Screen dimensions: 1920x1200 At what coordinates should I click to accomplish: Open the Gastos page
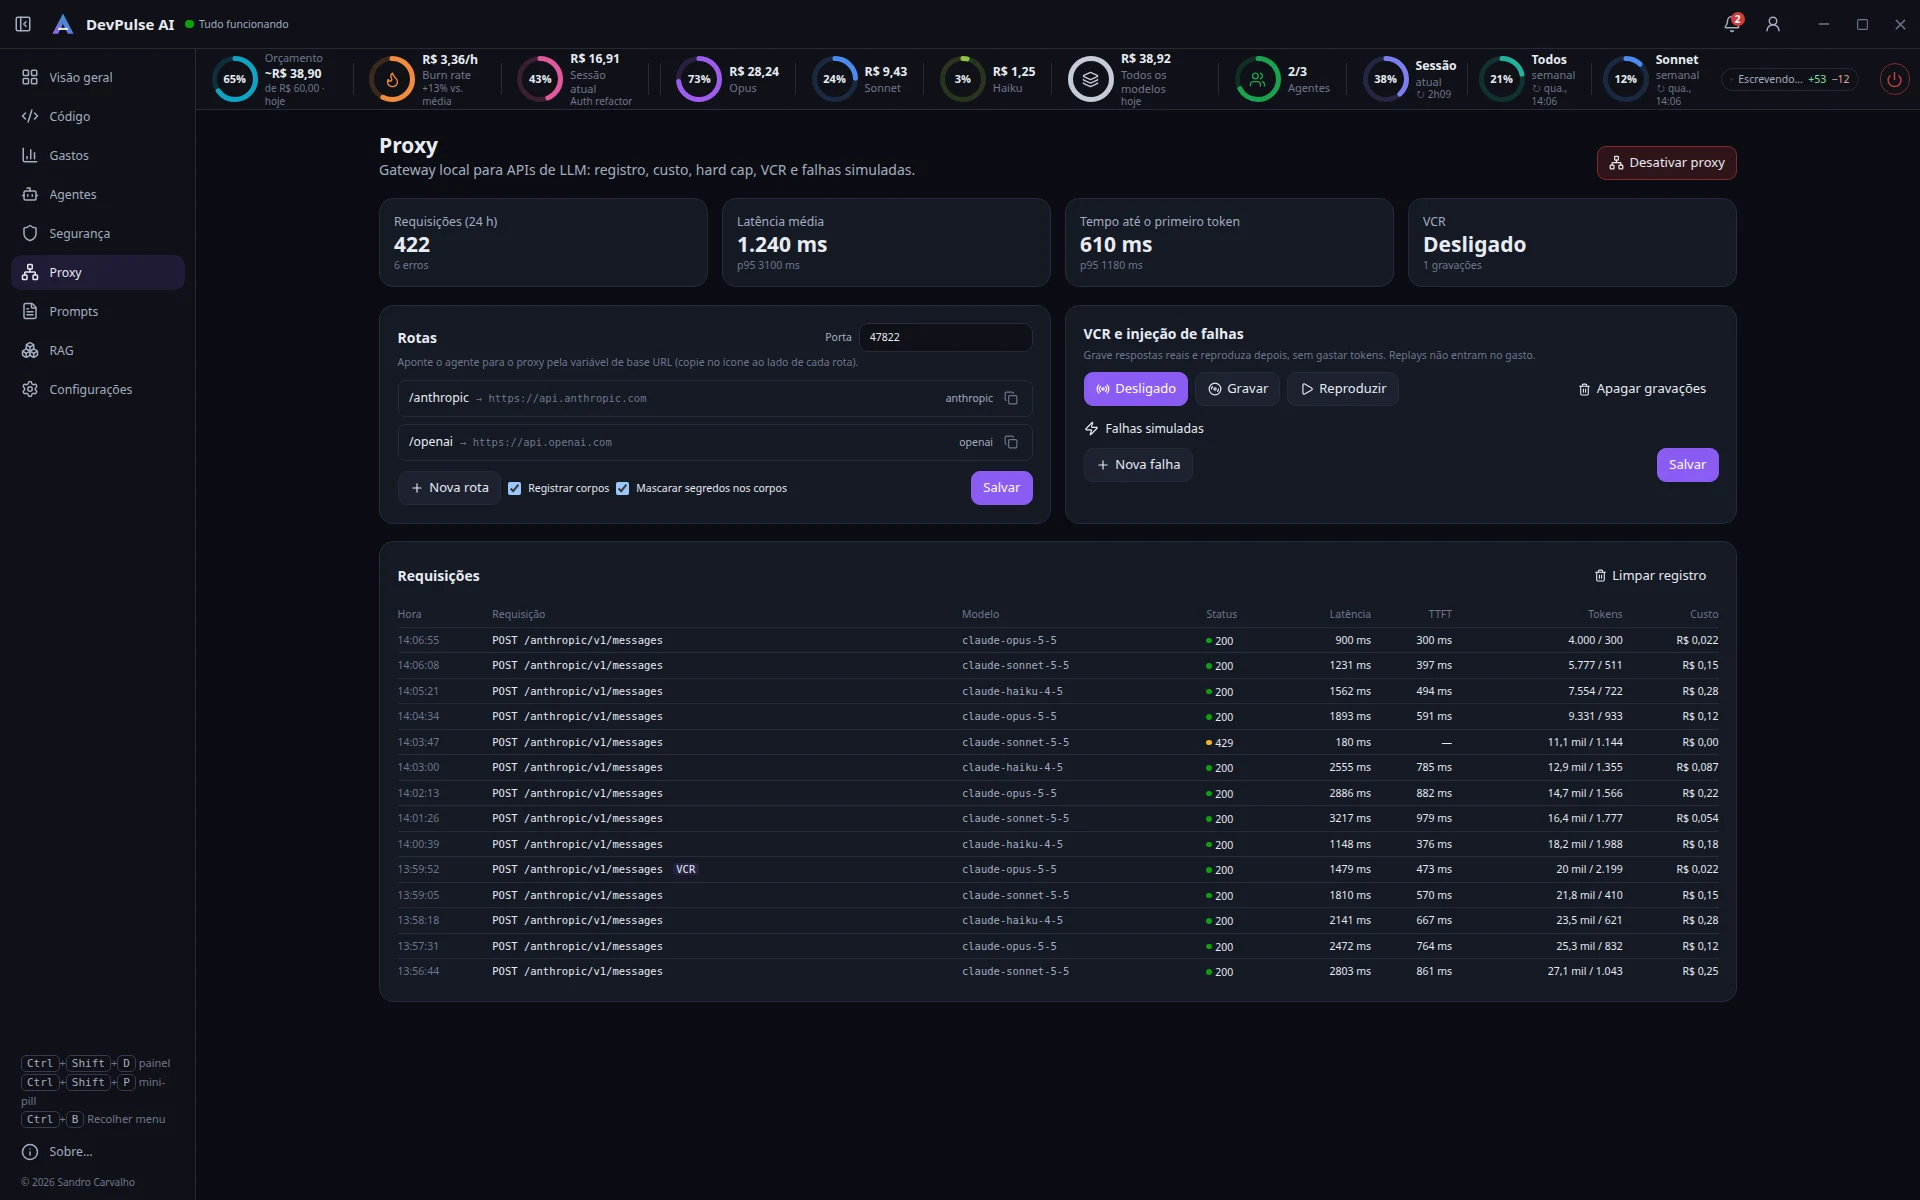point(98,155)
